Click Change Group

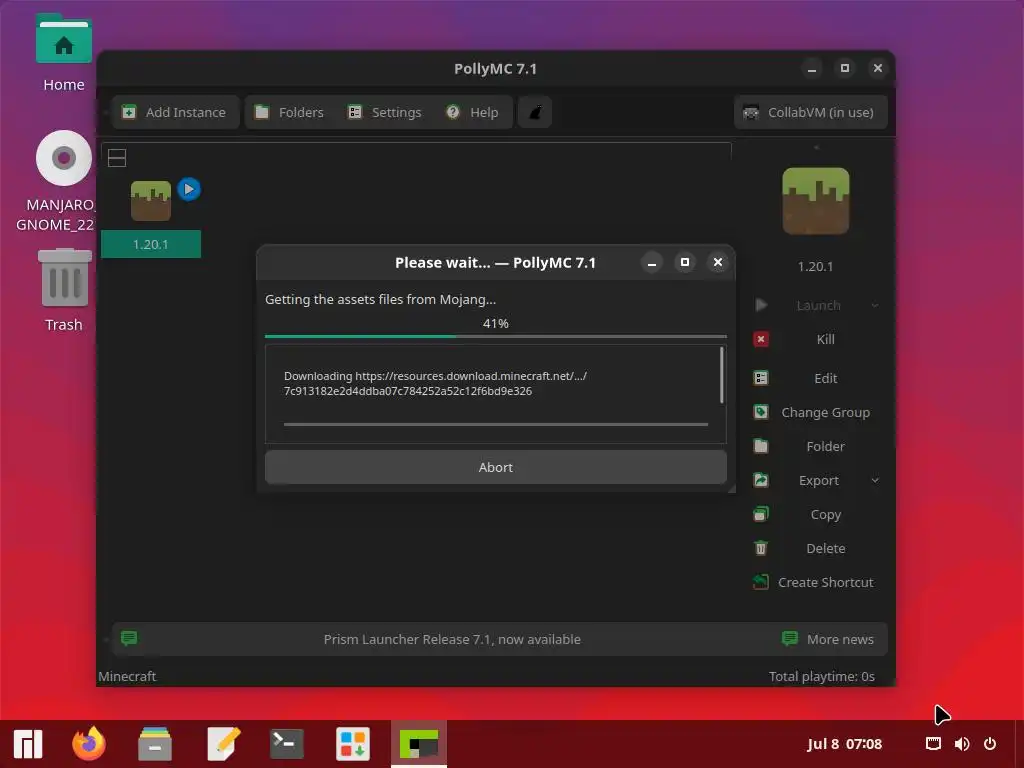point(816,412)
